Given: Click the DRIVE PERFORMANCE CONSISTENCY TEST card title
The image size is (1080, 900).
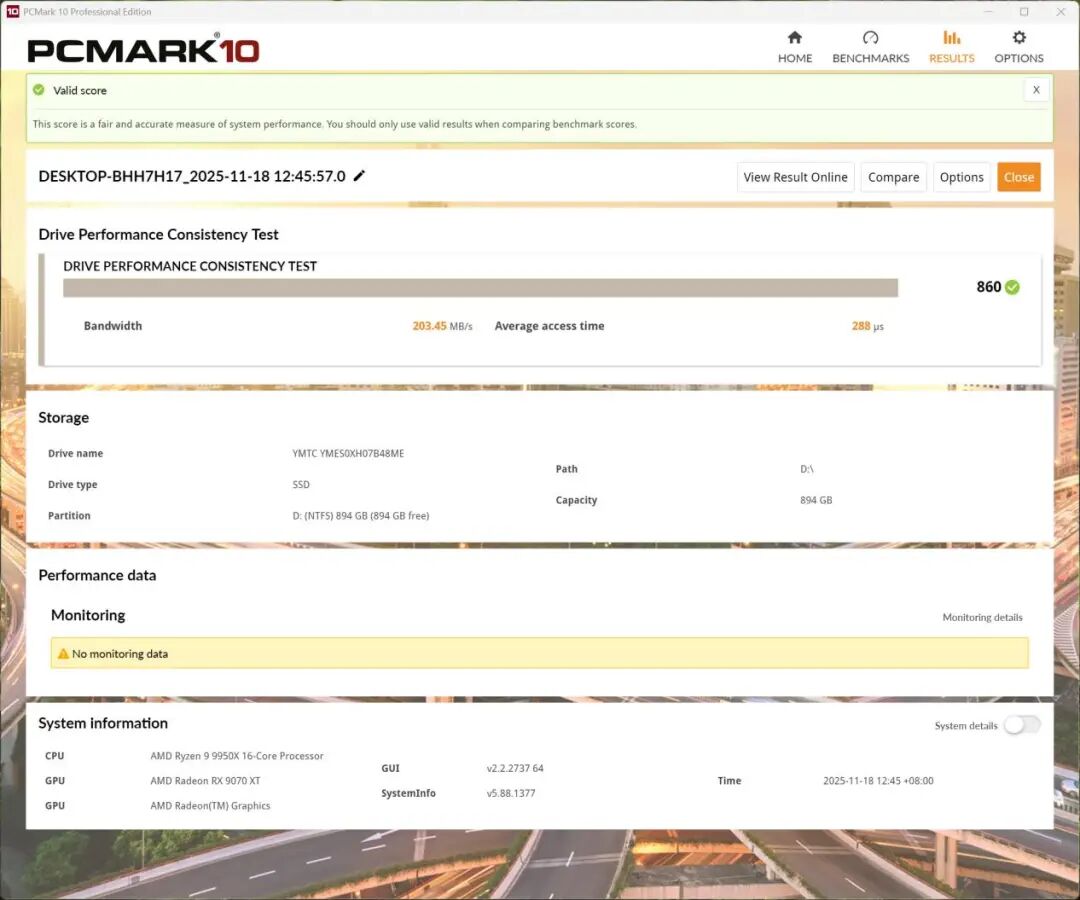Looking at the screenshot, I should tap(190, 266).
